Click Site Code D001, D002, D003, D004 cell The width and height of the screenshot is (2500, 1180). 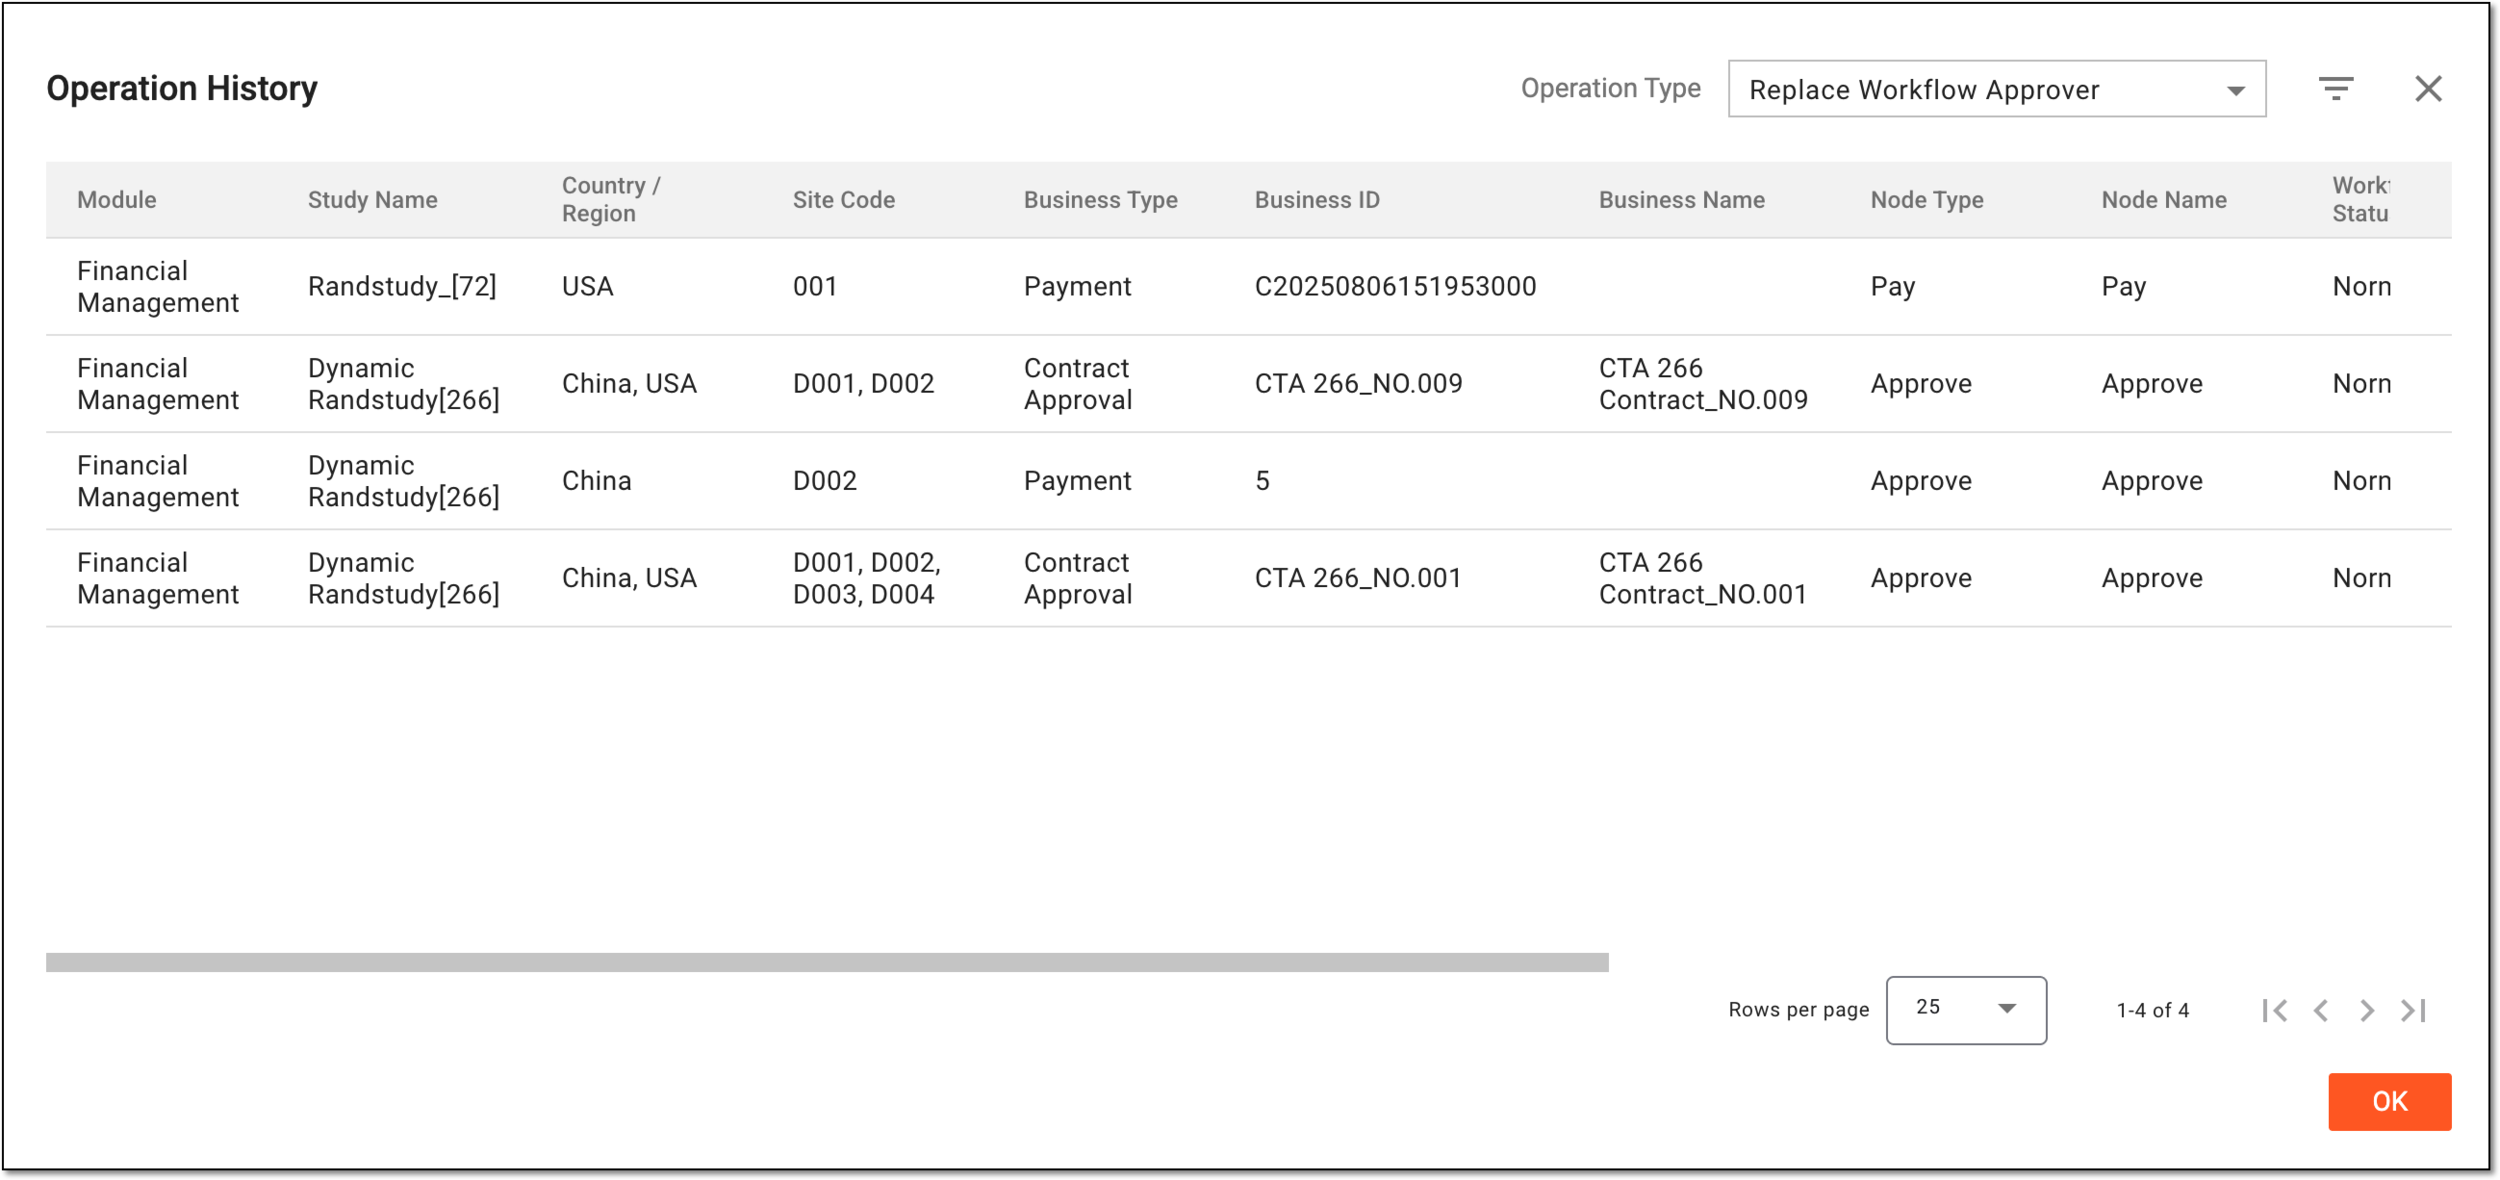(x=867, y=578)
